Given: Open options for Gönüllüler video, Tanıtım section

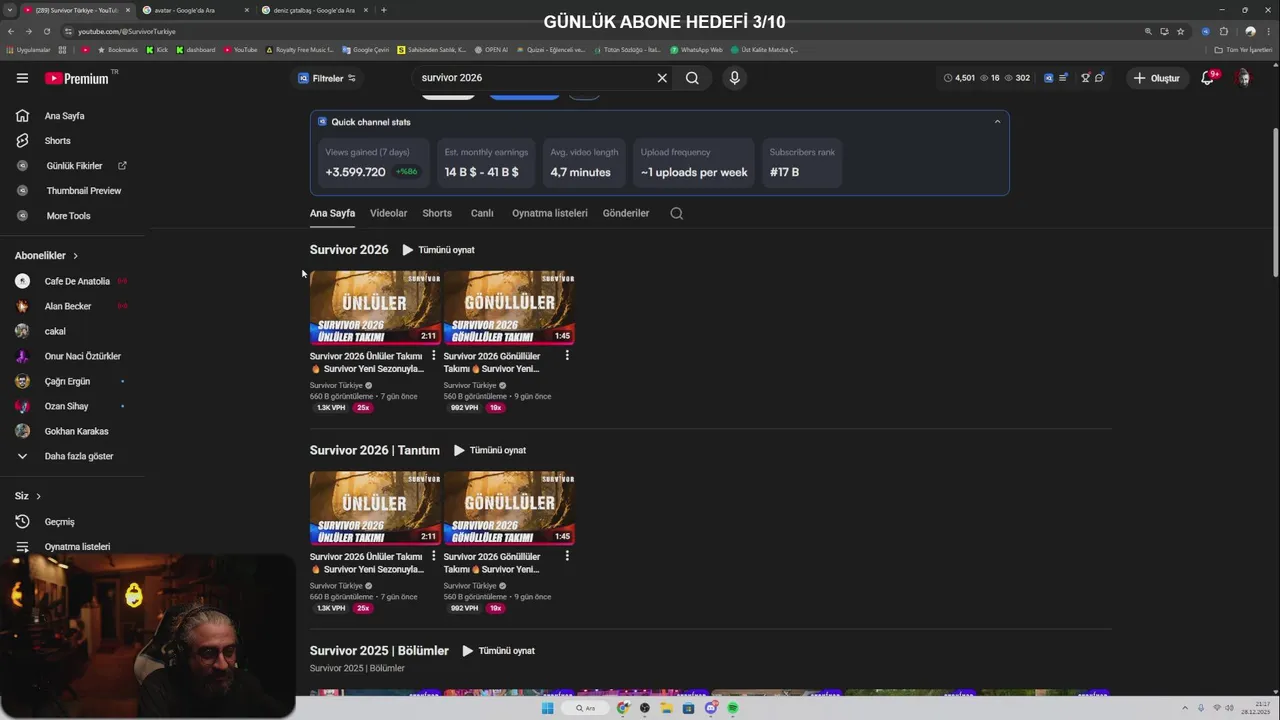Looking at the screenshot, I should (567, 556).
